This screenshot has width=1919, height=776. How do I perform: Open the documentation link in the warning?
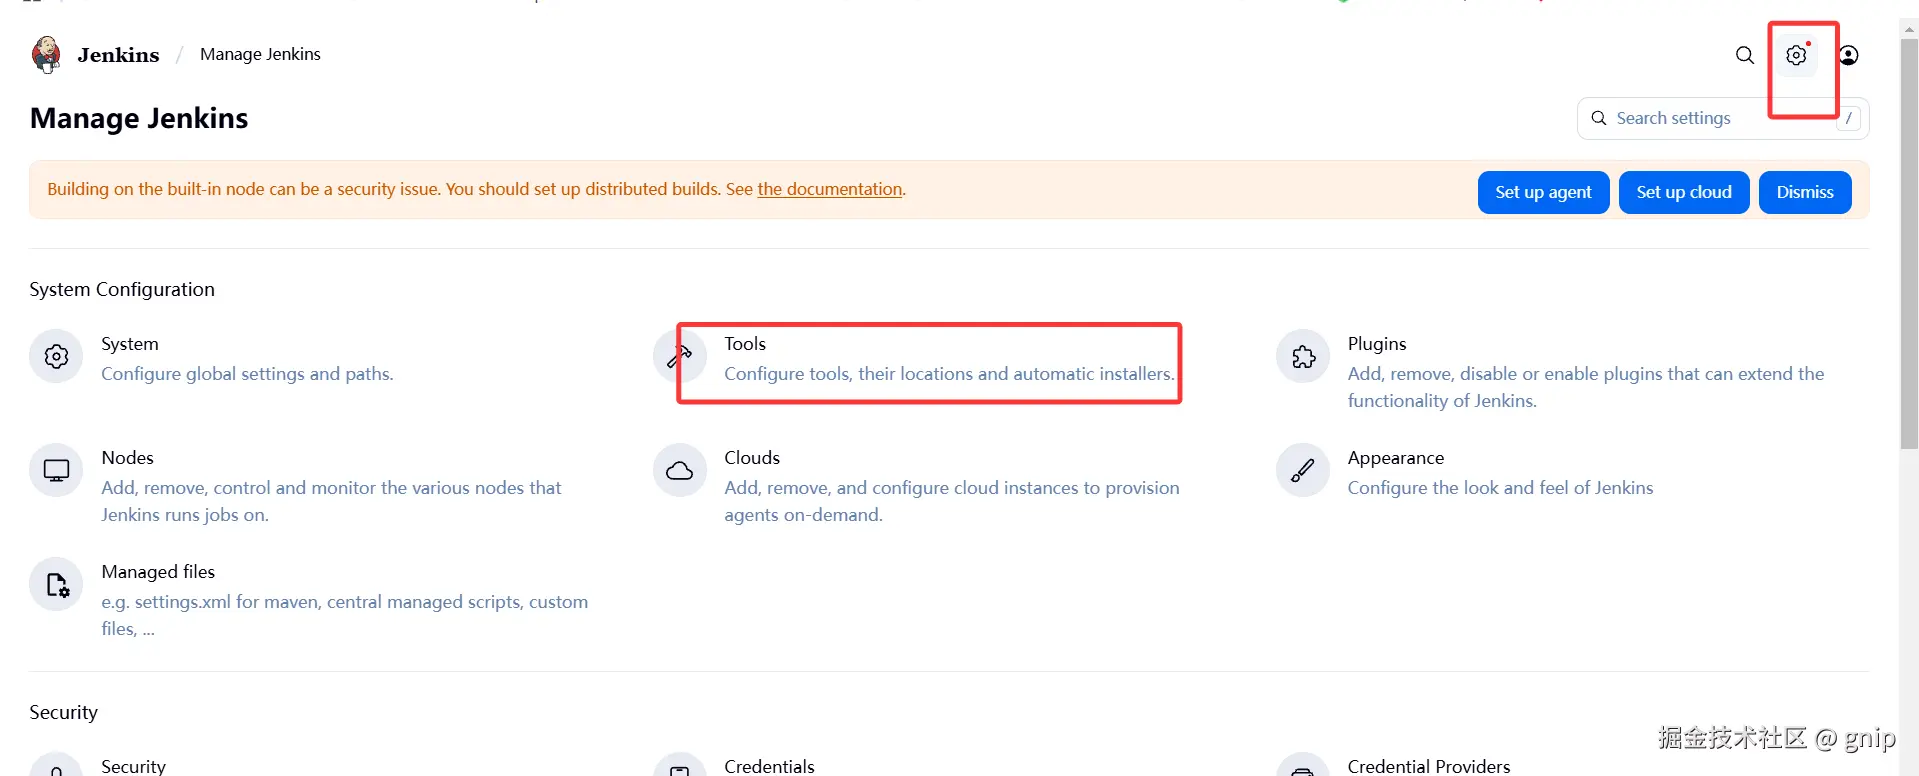point(829,189)
